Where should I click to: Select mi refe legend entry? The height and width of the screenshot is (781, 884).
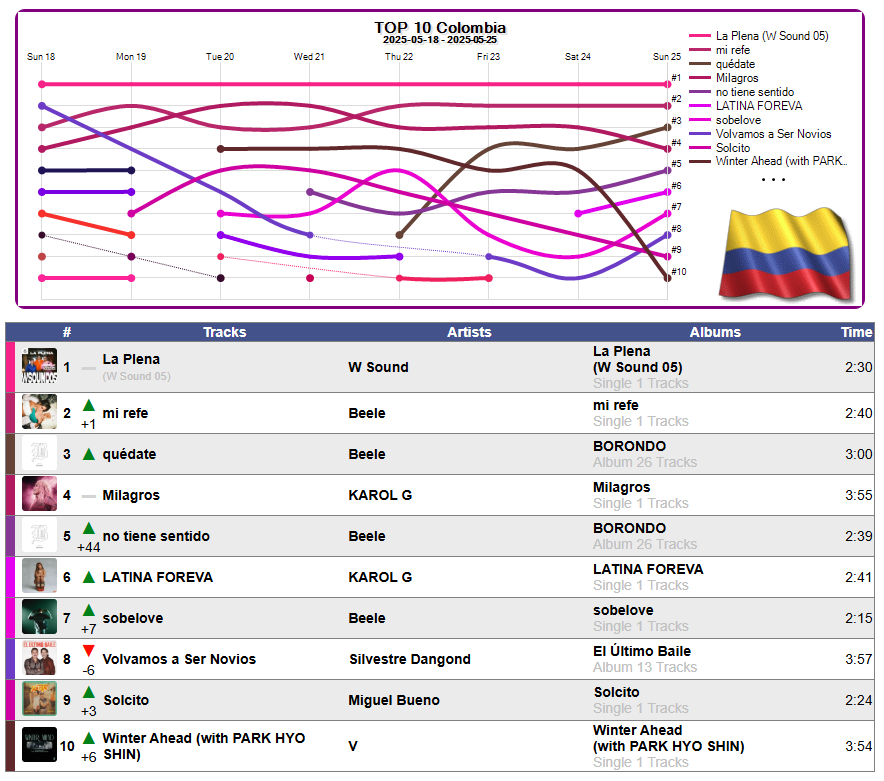(x=719, y=50)
